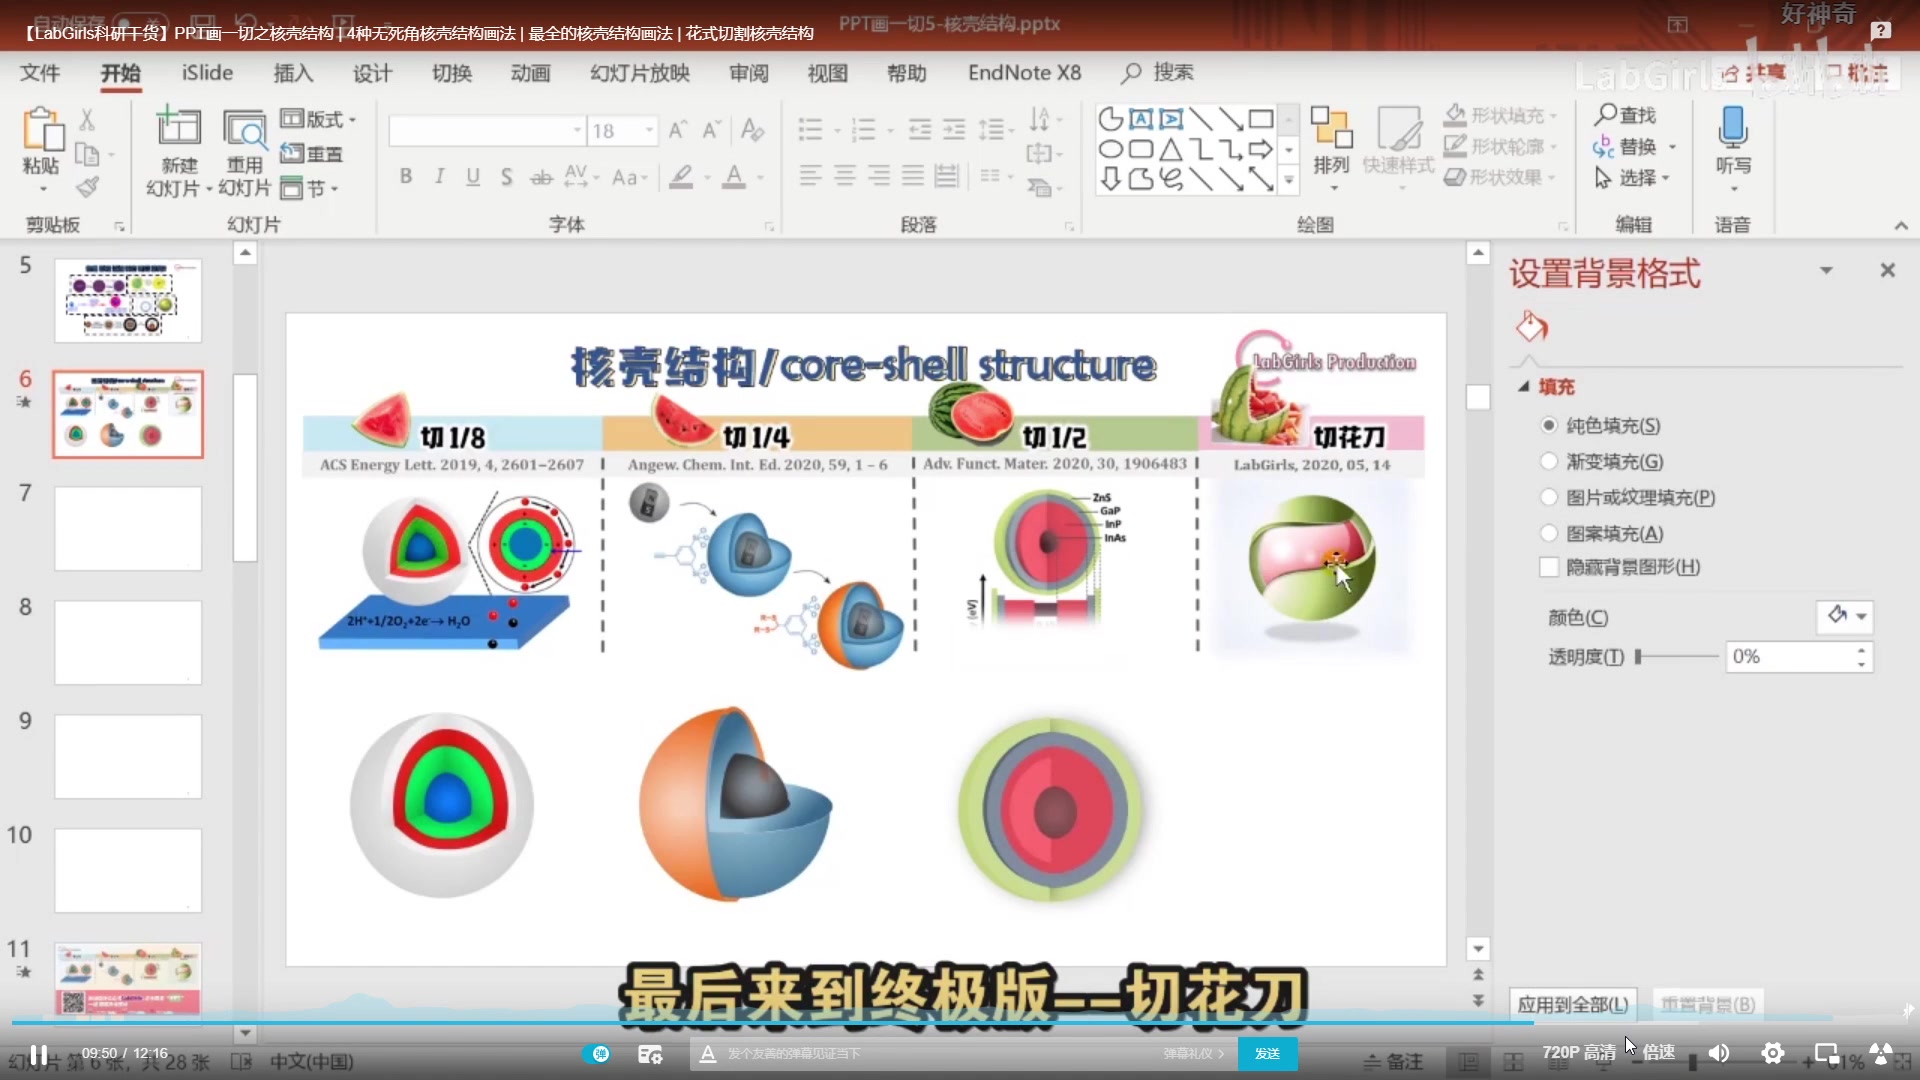Click the font color A icon
This screenshot has height=1080, width=1920.
(x=734, y=177)
